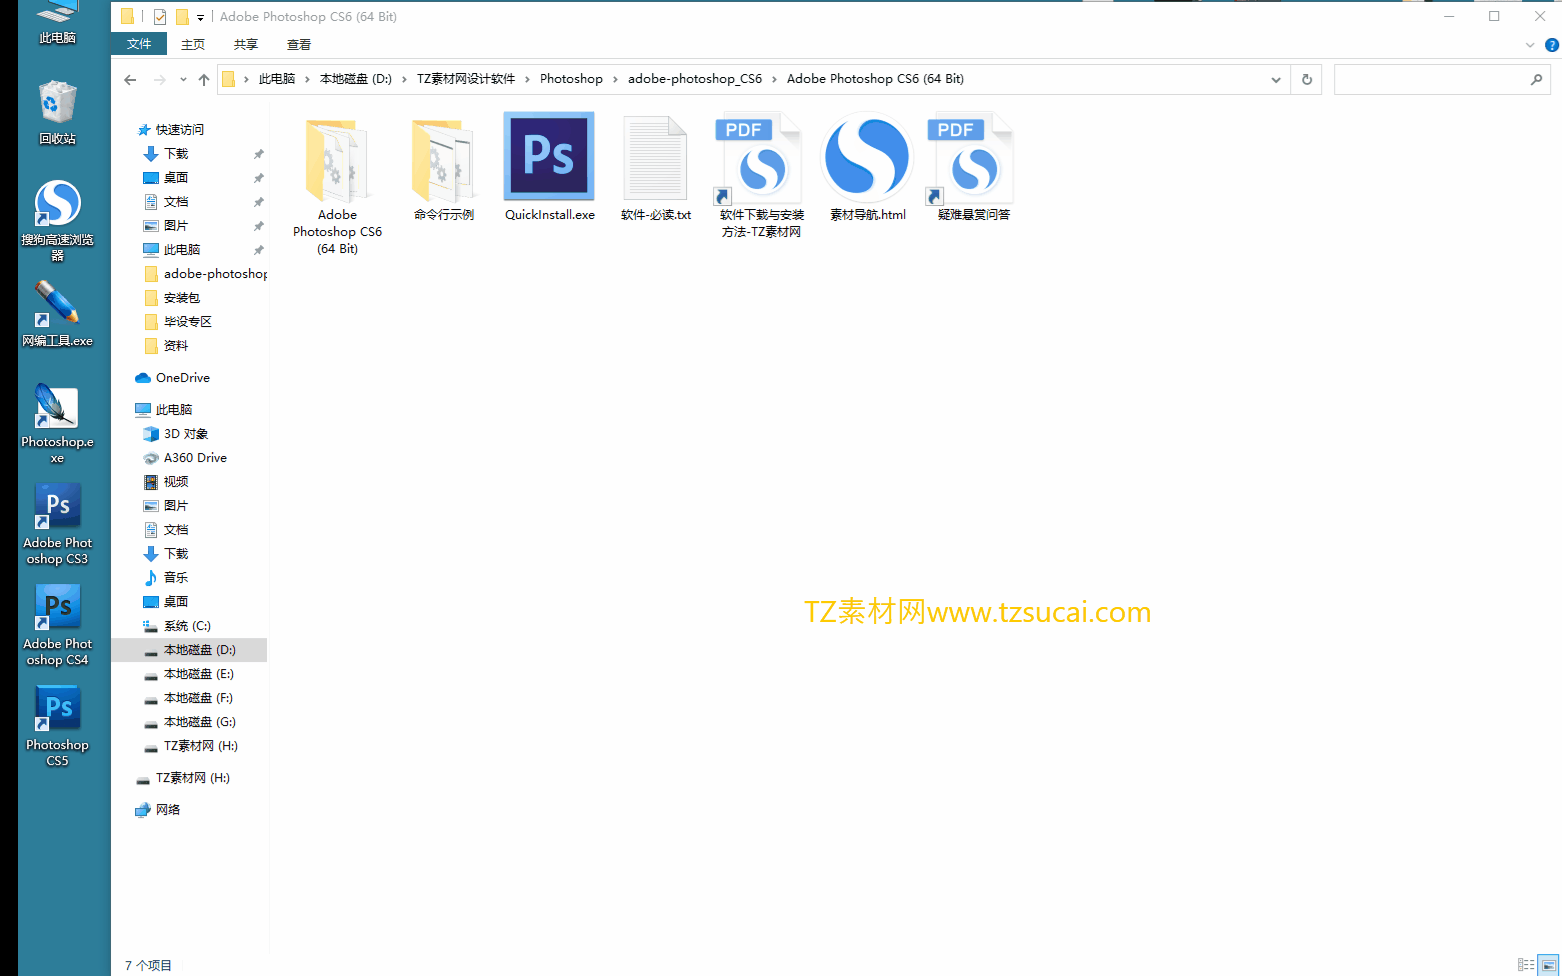Expand chevron after Photoshop in address bar
The width and height of the screenshot is (1562, 976).
[x=615, y=79]
